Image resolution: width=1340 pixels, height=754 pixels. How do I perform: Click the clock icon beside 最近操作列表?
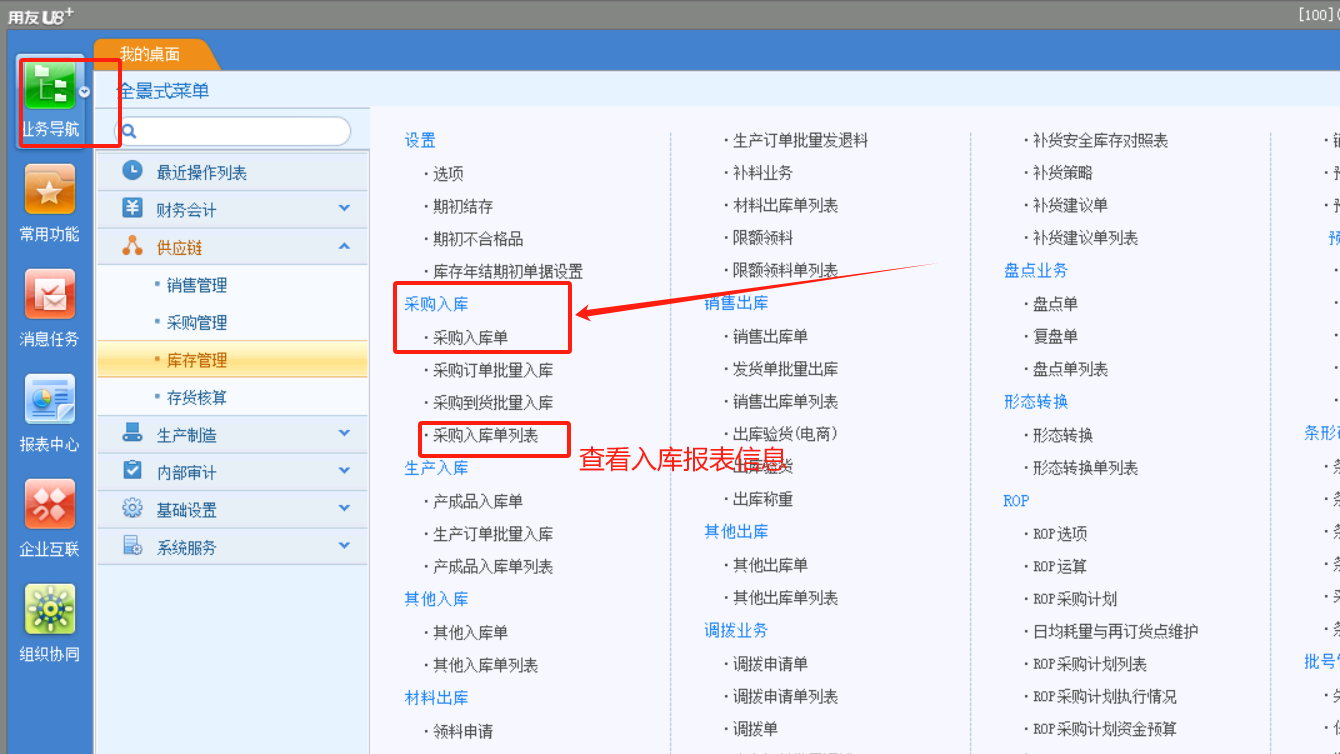[132, 171]
